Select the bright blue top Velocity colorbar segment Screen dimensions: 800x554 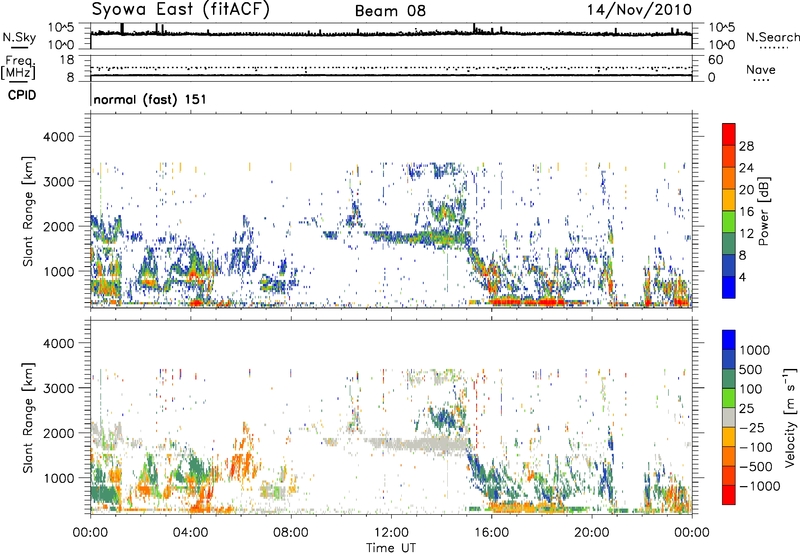(x=729, y=340)
